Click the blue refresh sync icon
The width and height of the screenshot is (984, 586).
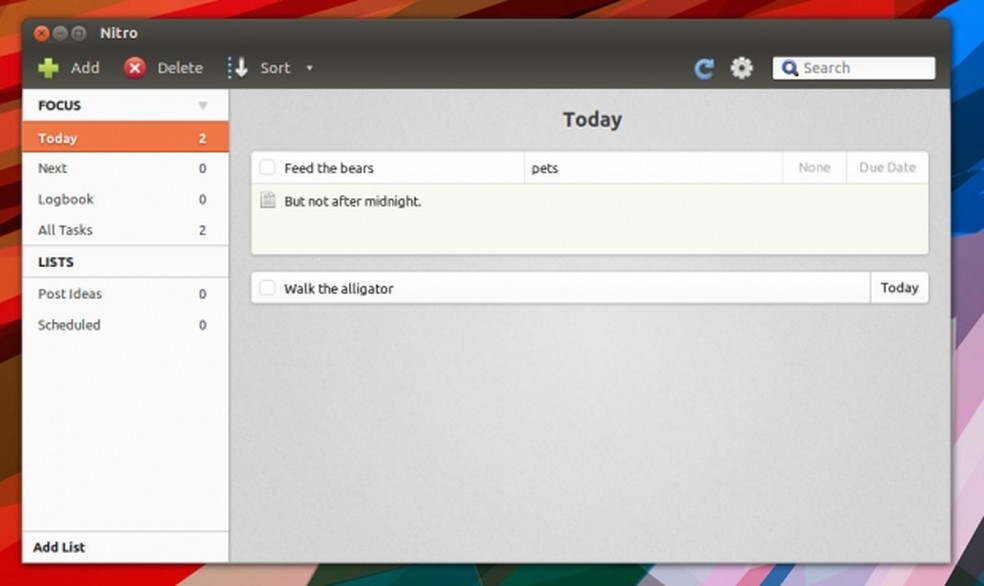[704, 68]
